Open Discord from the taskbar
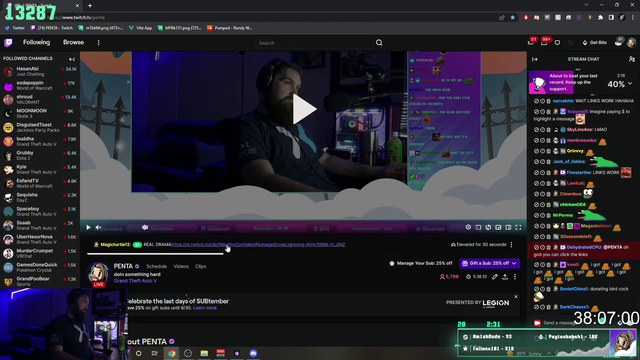640x360 pixels. 253,353
